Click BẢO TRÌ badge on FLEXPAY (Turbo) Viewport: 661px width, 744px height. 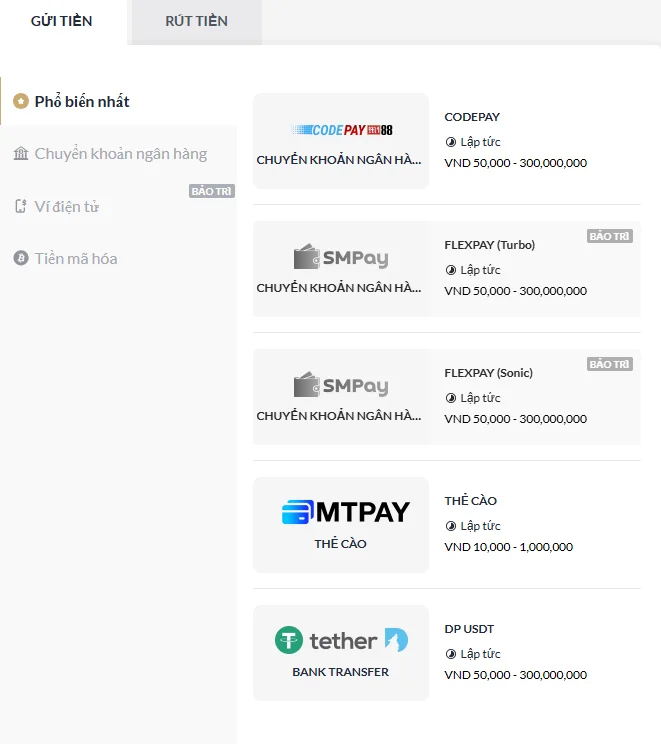pos(610,237)
